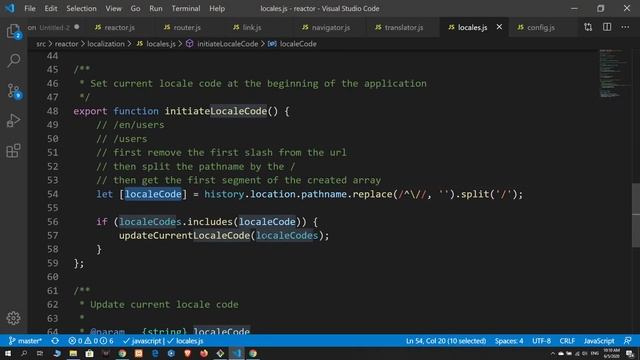Open the Go menu

[x=136, y=8]
